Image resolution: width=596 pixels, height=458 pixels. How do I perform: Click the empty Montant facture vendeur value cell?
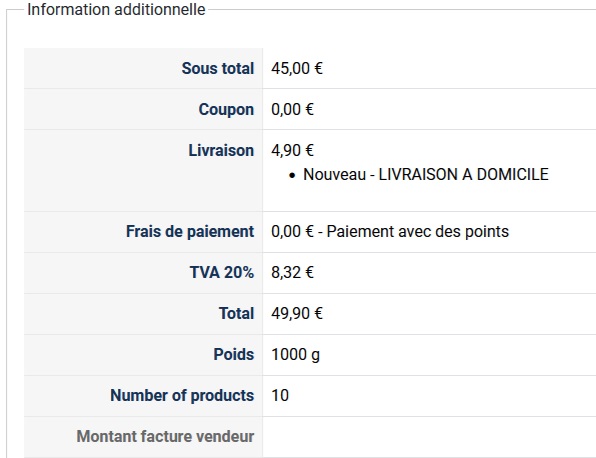click(x=429, y=437)
